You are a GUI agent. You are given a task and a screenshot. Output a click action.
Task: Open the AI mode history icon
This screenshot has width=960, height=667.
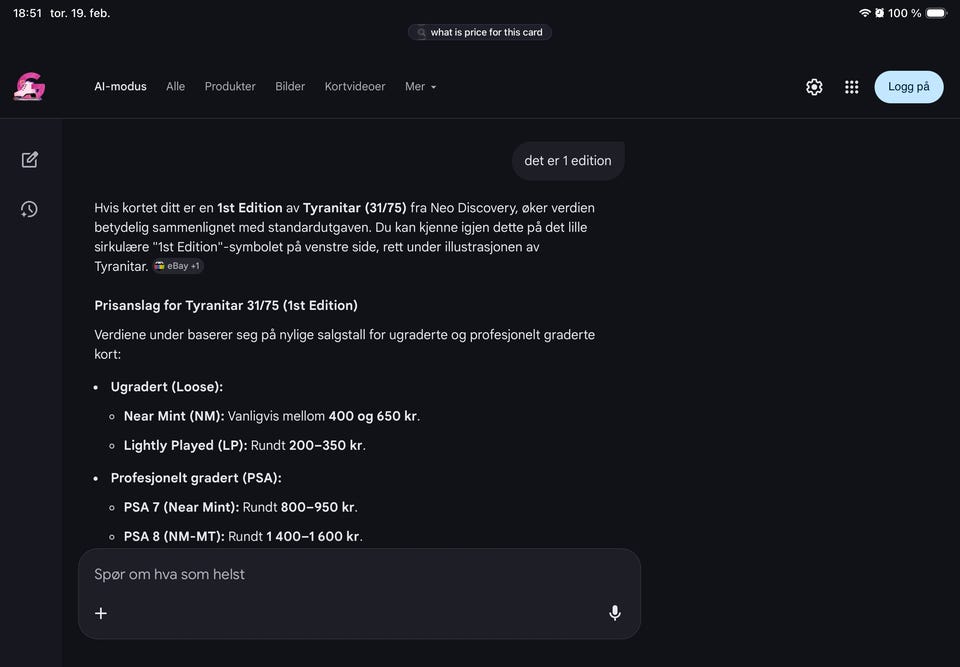pyautogui.click(x=29, y=209)
